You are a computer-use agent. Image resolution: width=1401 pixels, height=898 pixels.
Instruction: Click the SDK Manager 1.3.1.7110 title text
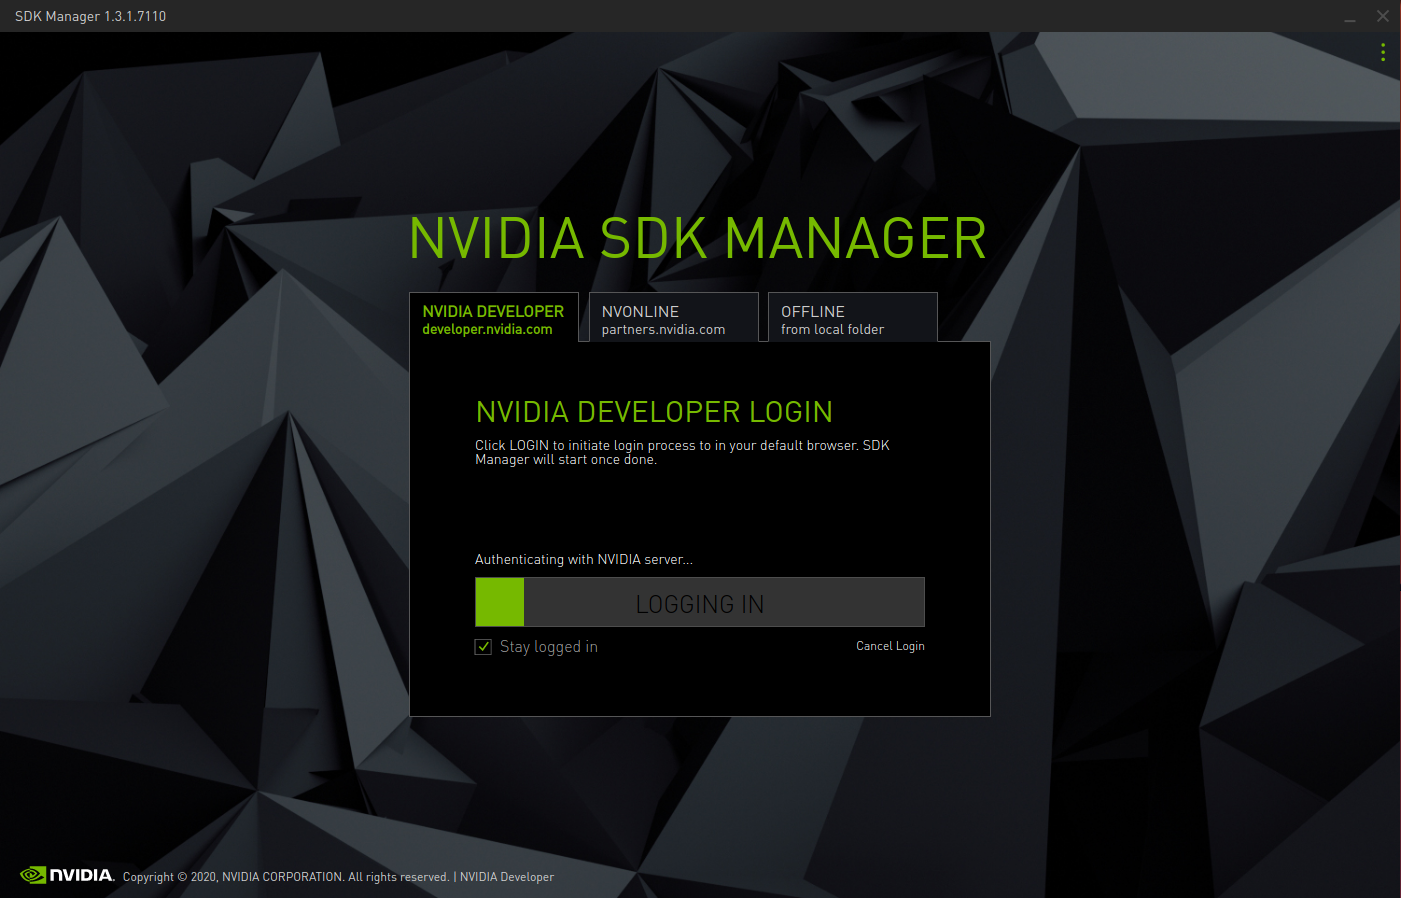90,16
